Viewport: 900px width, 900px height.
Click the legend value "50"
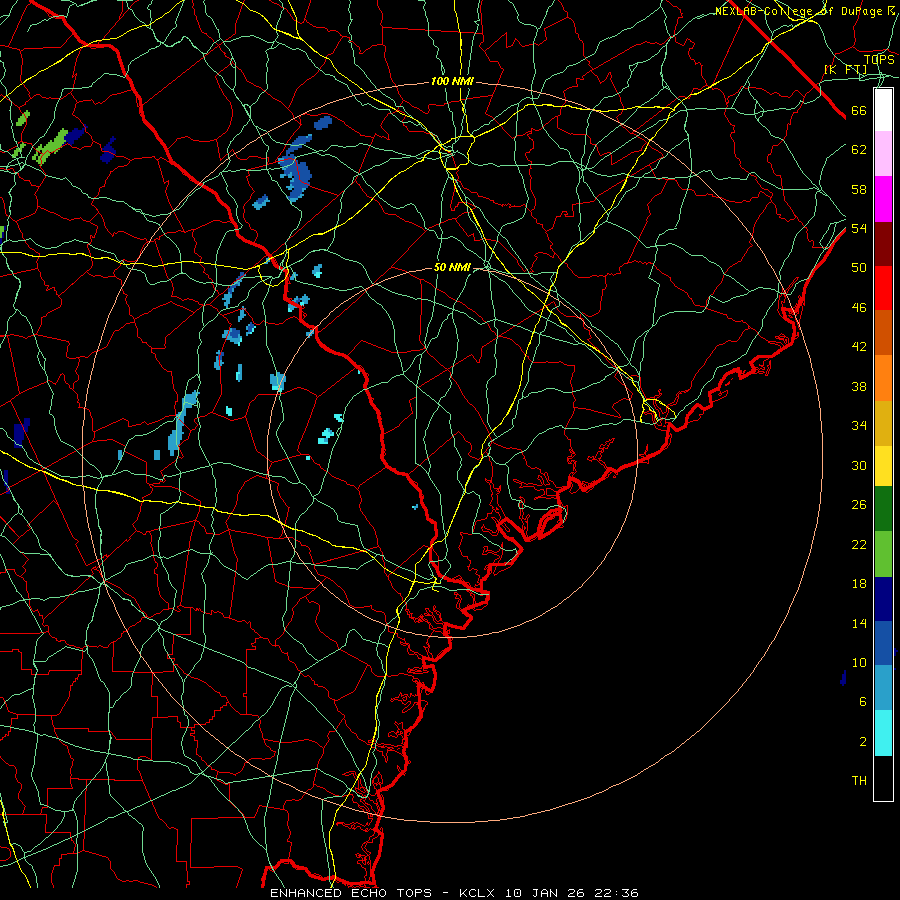click(x=859, y=268)
